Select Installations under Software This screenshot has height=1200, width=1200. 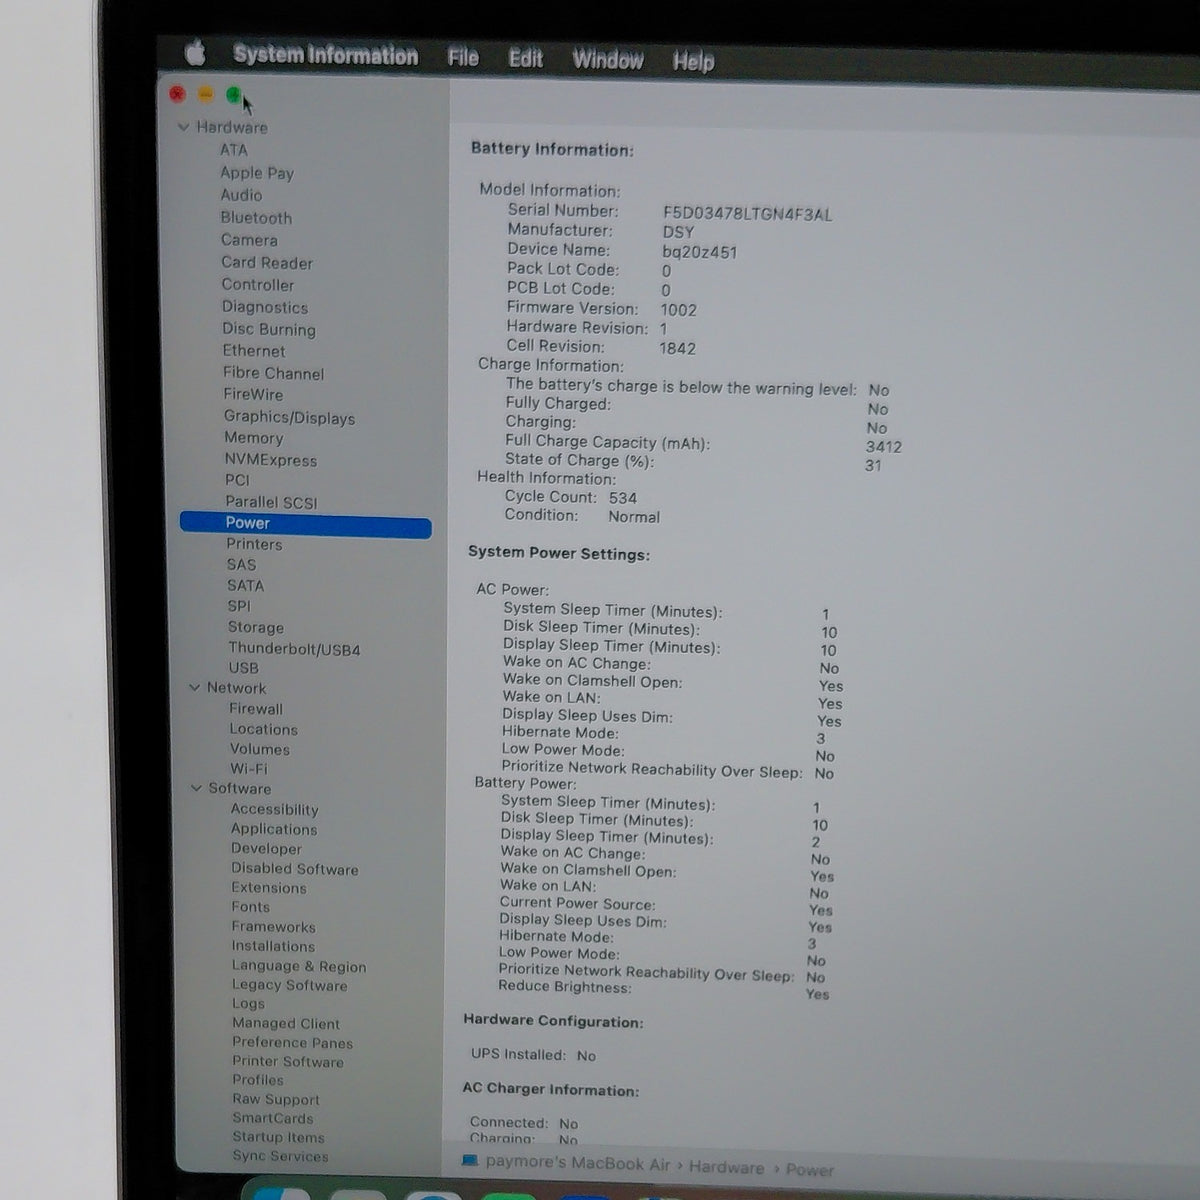pos(273,946)
